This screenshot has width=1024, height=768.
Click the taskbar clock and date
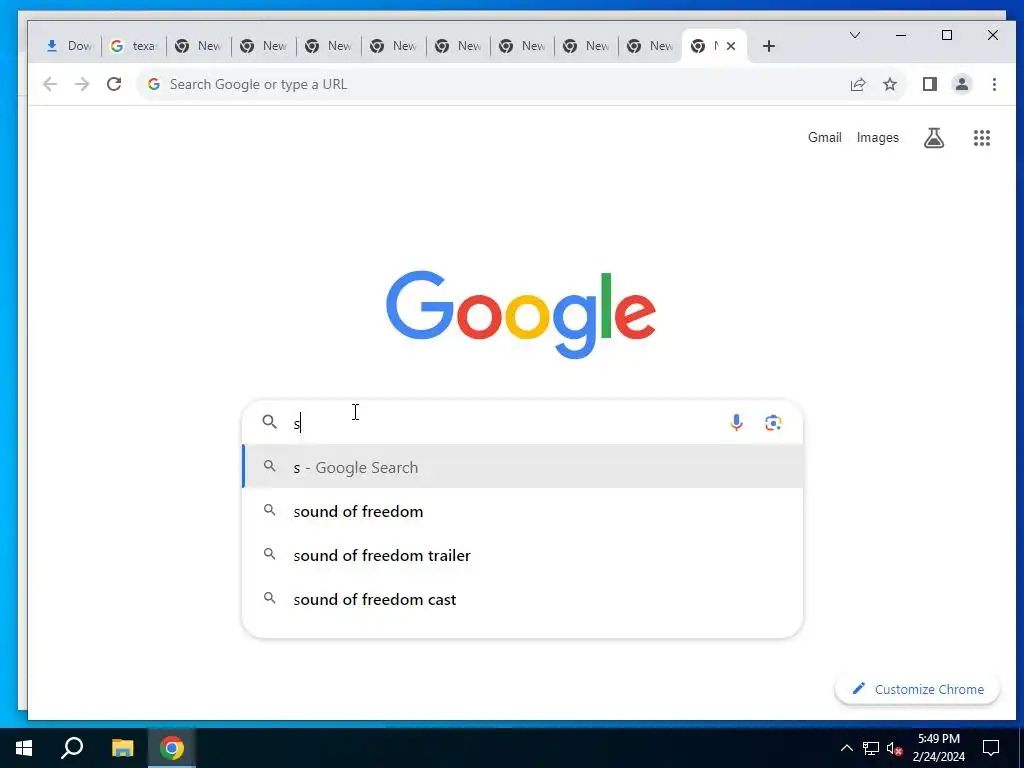[x=938, y=748]
